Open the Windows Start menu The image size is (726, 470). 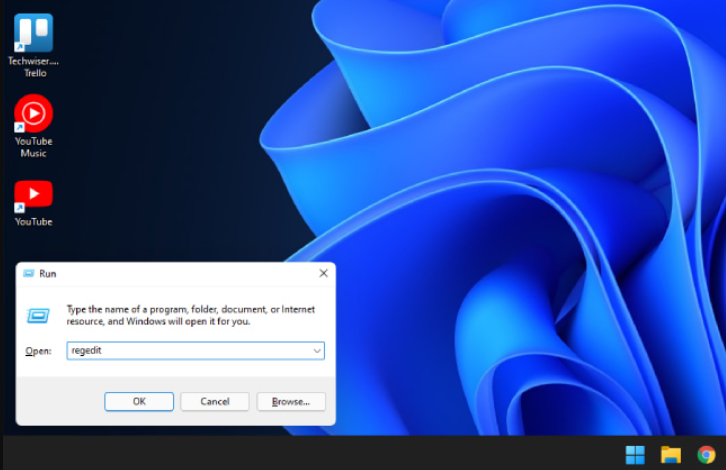635,455
